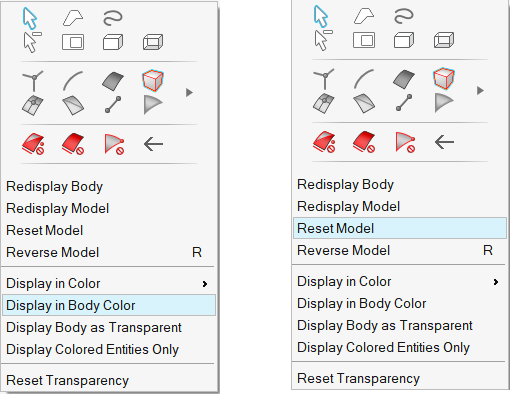Choose Redisplay Body in left menu
Viewport: 519px width, 394px height.
[109, 186]
